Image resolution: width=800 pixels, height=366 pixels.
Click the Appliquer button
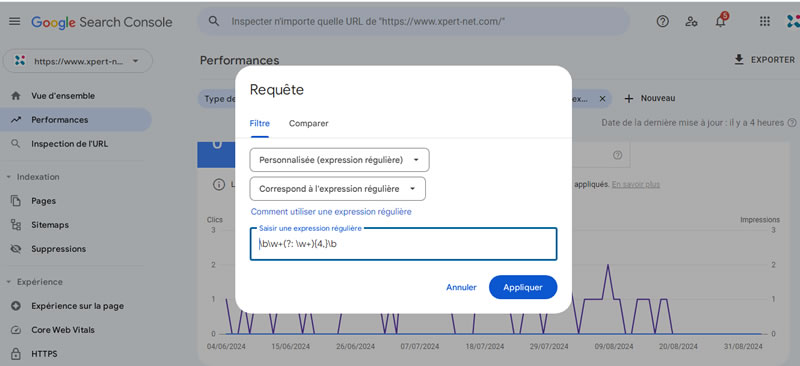523,287
